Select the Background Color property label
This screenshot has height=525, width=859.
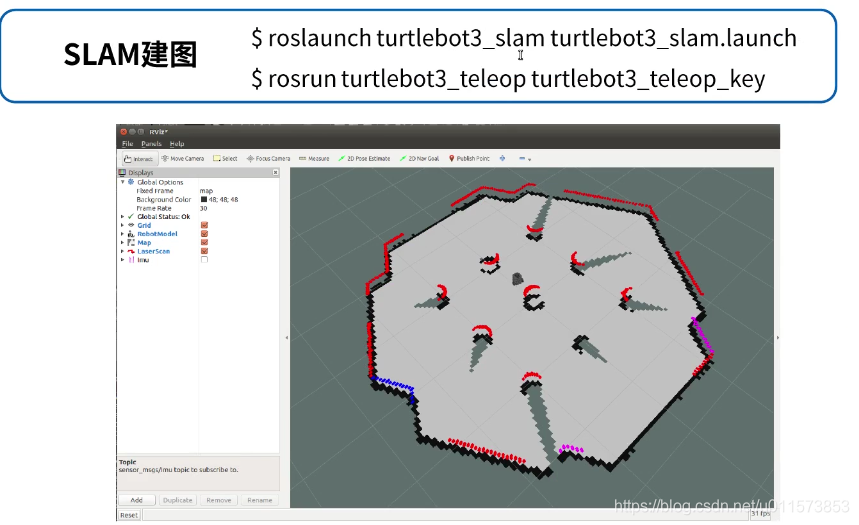pyautogui.click(x=163, y=199)
